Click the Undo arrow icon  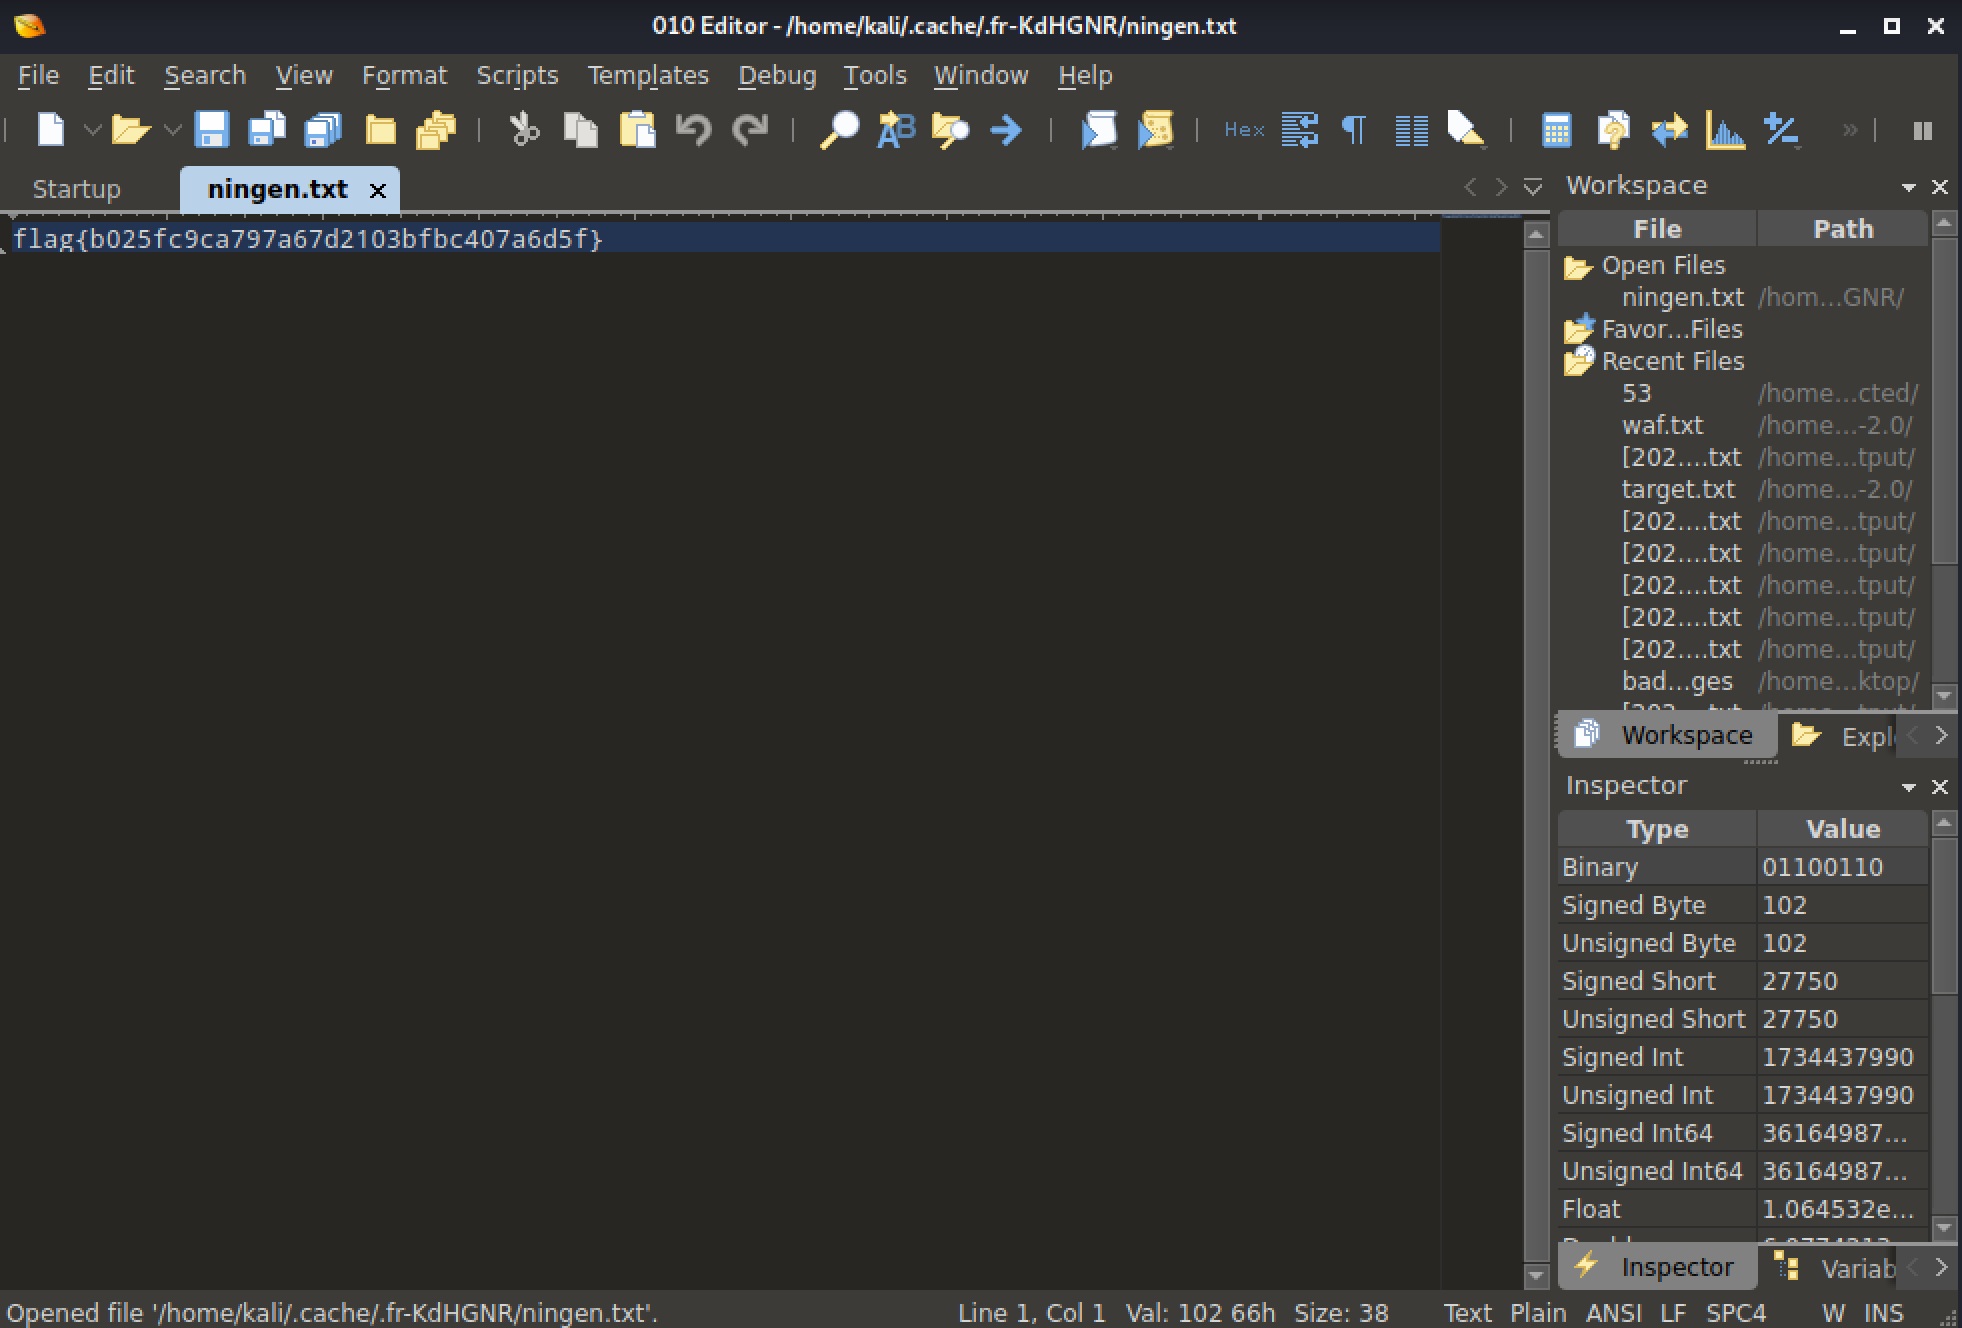[693, 130]
